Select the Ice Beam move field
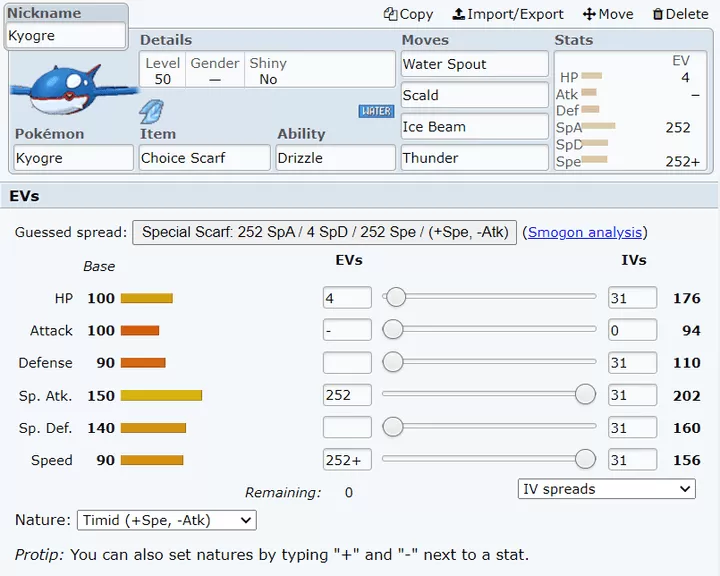 coord(475,126)
